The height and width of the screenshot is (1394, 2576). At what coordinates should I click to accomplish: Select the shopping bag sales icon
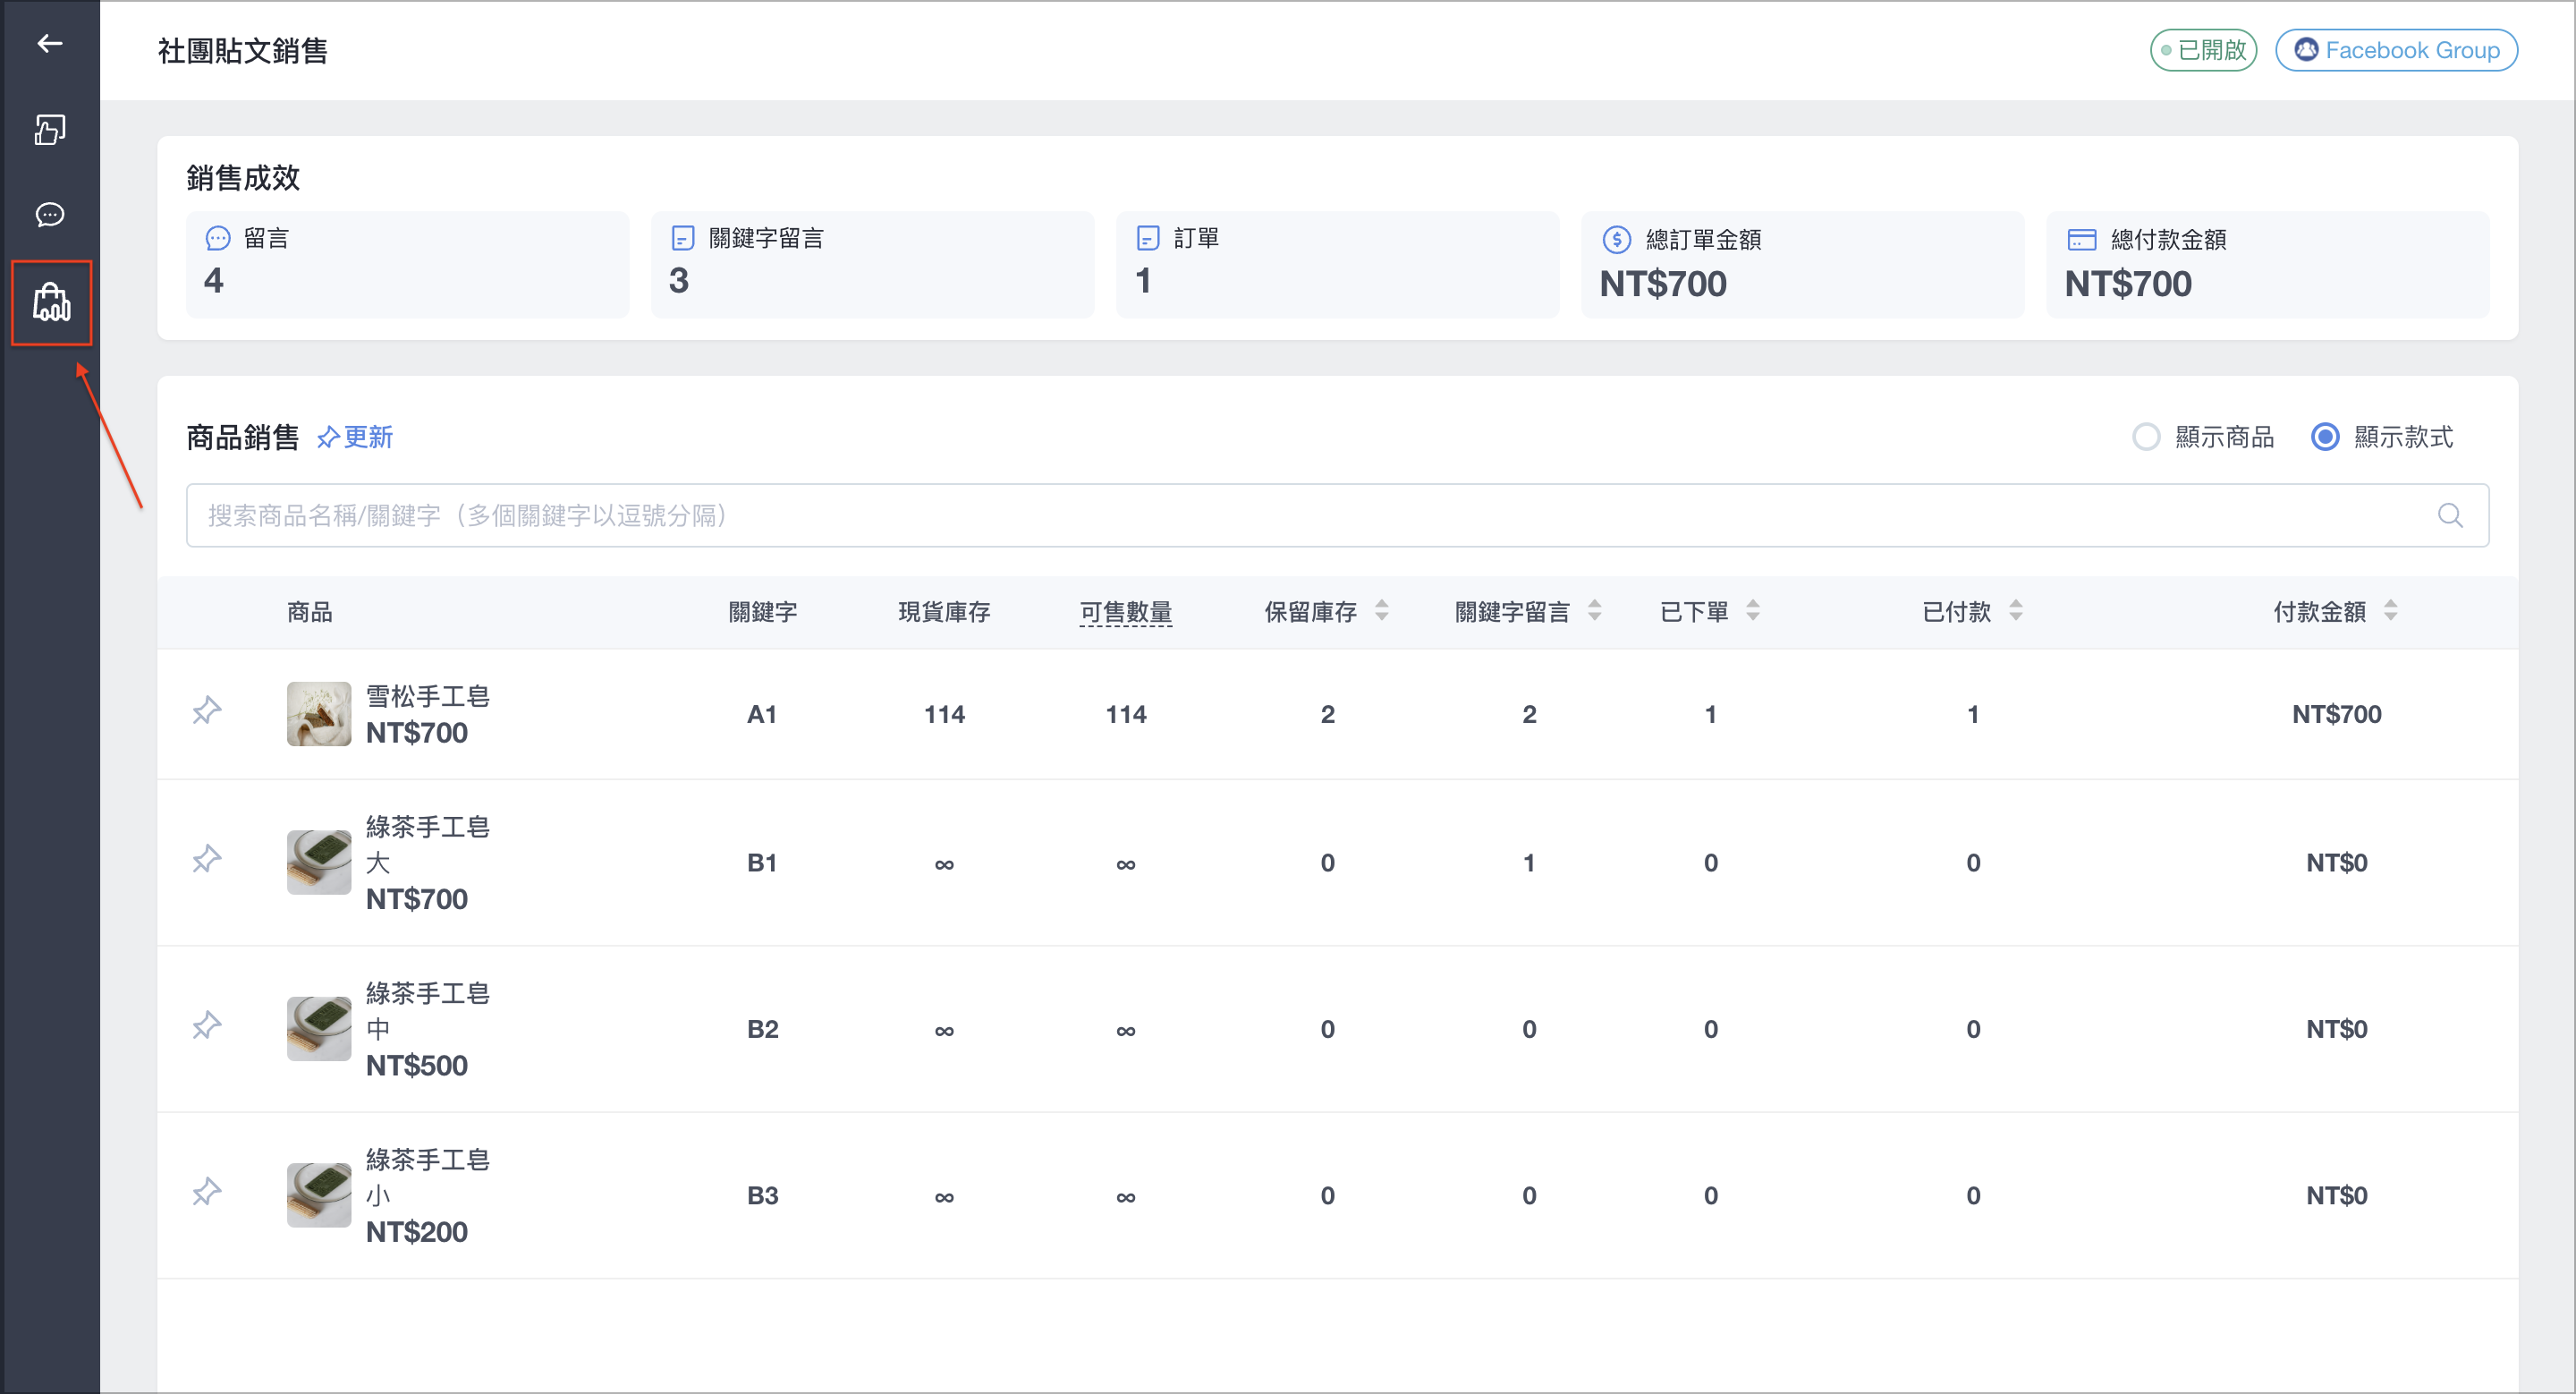(x=51, y=303)
